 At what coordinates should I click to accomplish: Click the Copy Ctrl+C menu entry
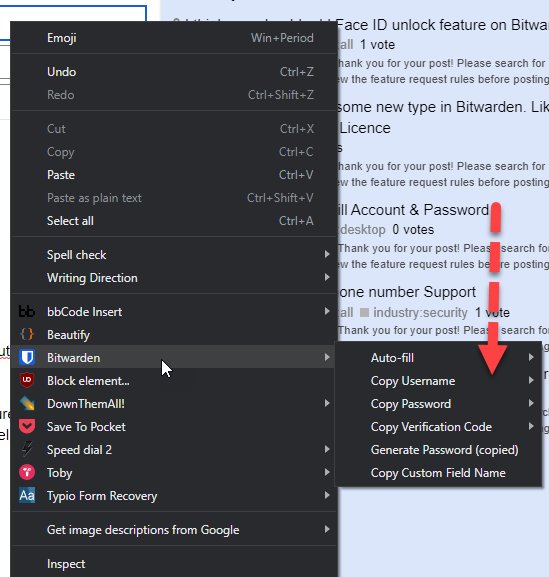174,152
